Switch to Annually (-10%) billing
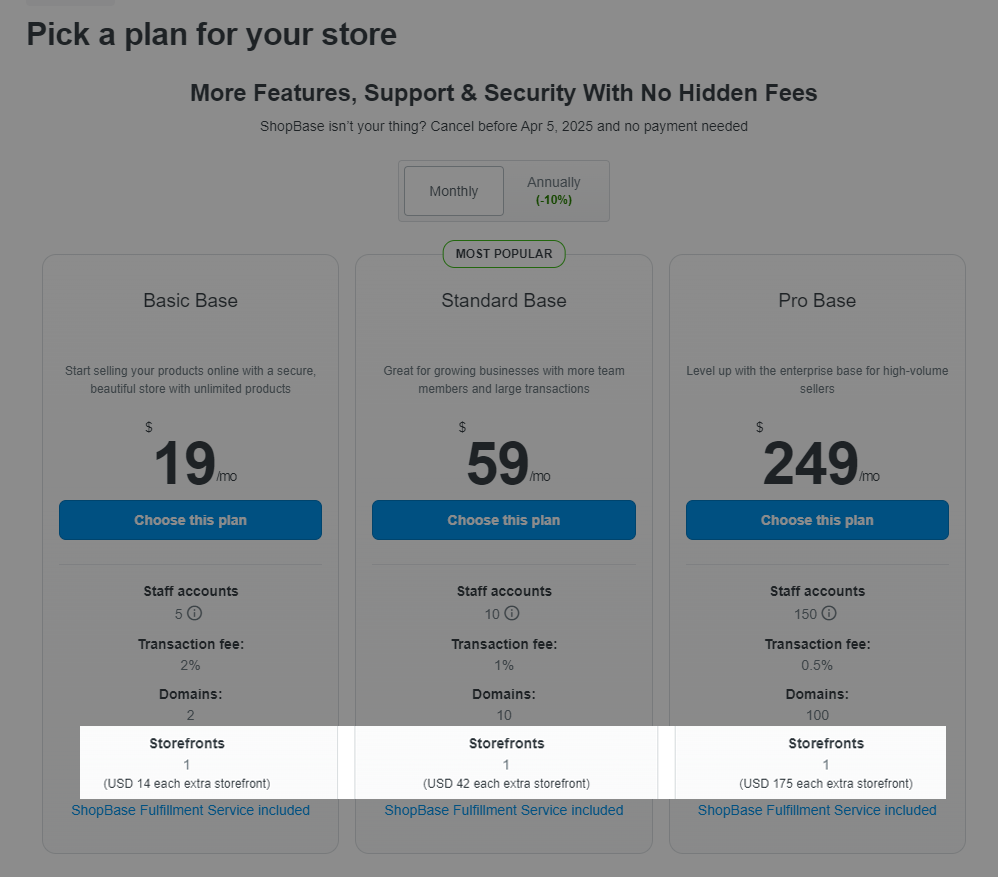998x877 pixels. pos(554,191)
